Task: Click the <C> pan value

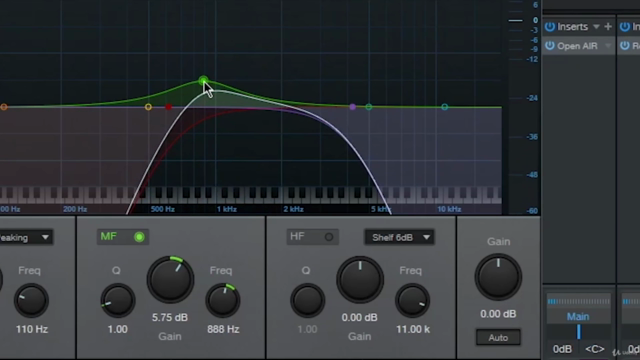Action: (595, 349)
